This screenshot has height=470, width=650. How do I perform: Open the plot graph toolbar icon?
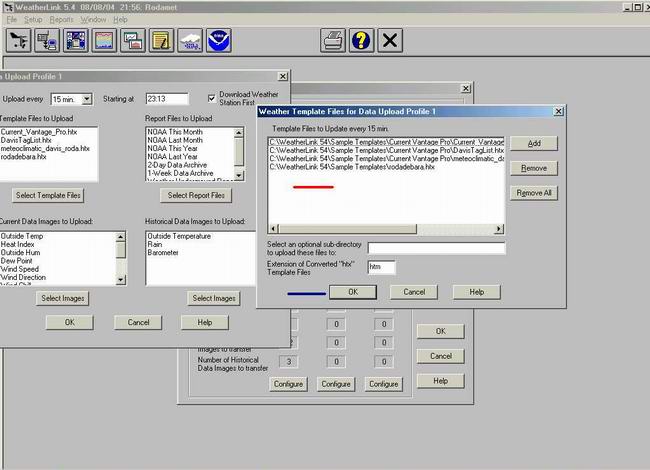pyautogui.click(x=104, y=41)
